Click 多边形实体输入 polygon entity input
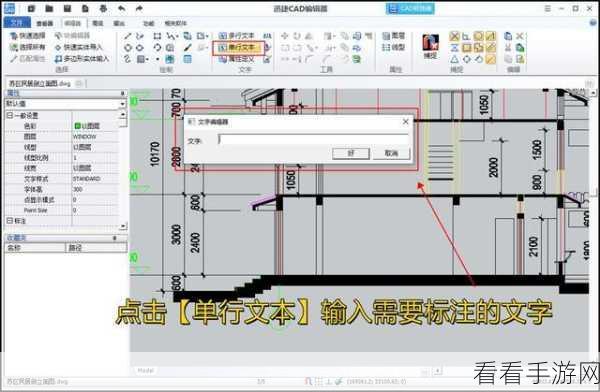Image resolution: width=600 pixels, height=392 pixels. click(x=82, y=59)
